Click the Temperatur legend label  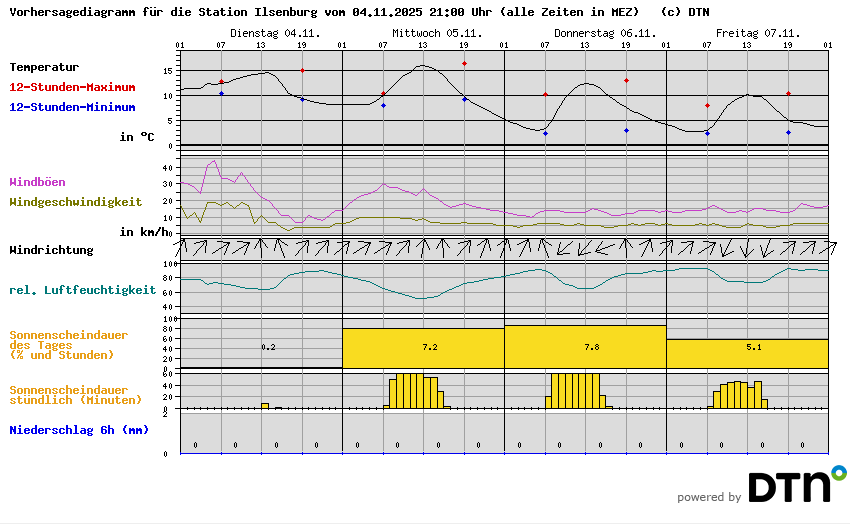[44, 67]
